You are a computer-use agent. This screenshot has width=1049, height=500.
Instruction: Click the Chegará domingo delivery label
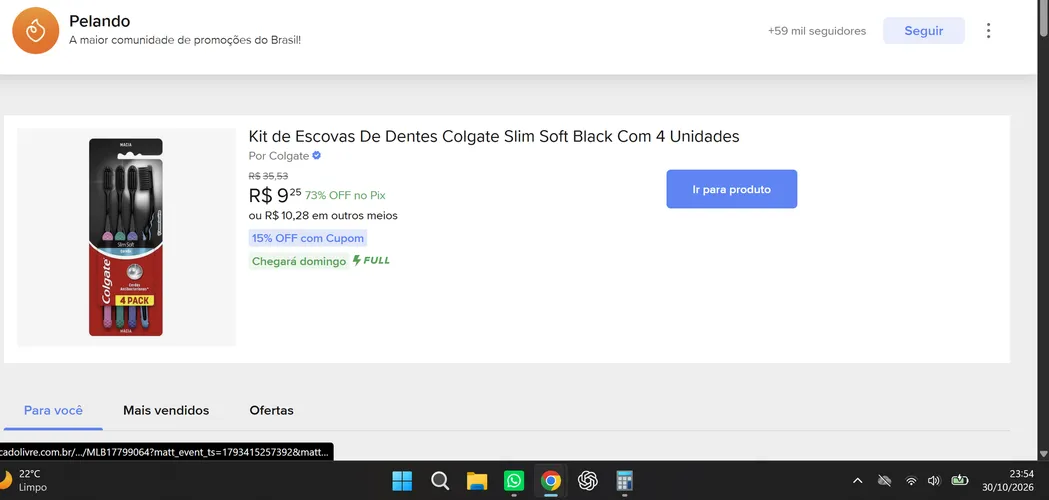pos(299,261)
